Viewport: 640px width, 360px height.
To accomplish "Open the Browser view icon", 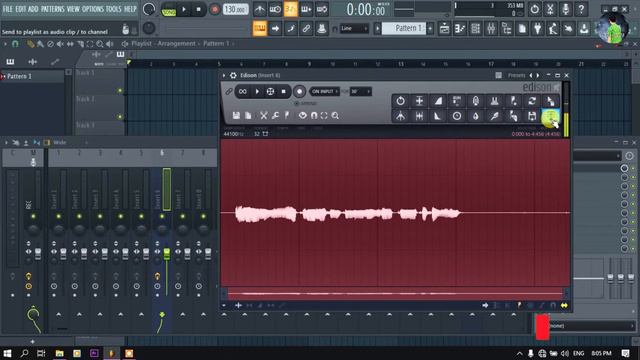I will click(507, 28).
